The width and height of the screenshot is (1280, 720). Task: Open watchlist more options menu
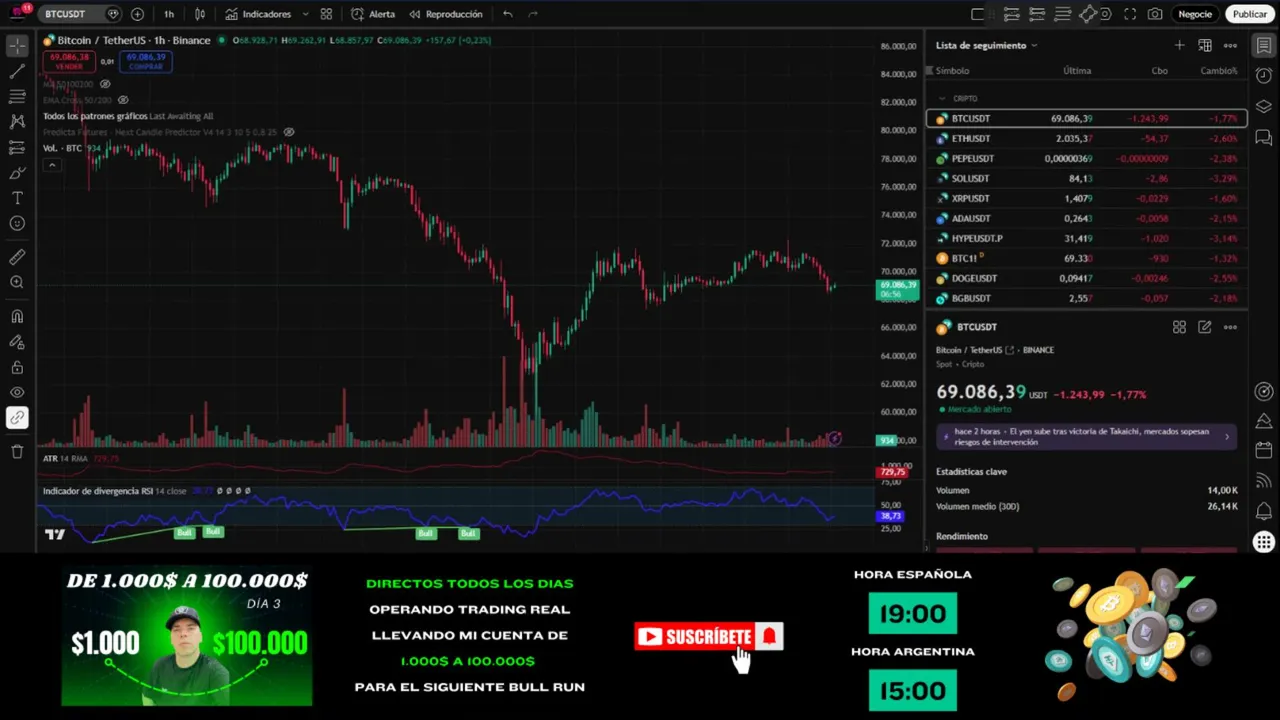[1230, 45]
